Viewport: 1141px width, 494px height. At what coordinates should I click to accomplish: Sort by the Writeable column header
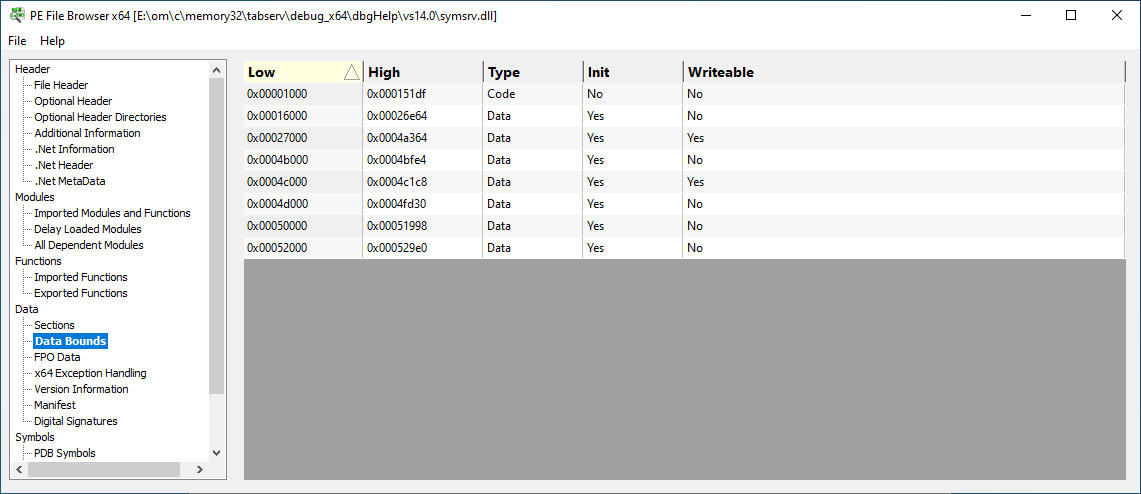coord(905,72)
